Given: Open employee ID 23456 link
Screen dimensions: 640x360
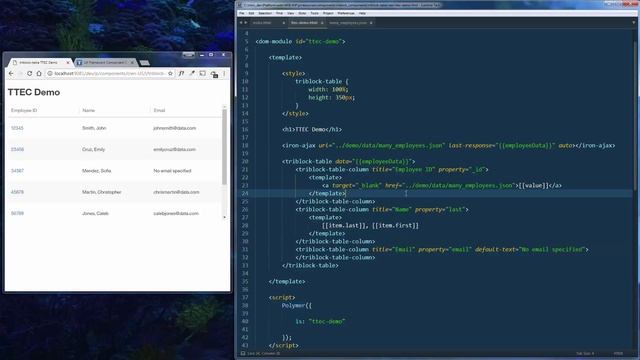Looking at the screenshot, I should (x=17, y=149).
